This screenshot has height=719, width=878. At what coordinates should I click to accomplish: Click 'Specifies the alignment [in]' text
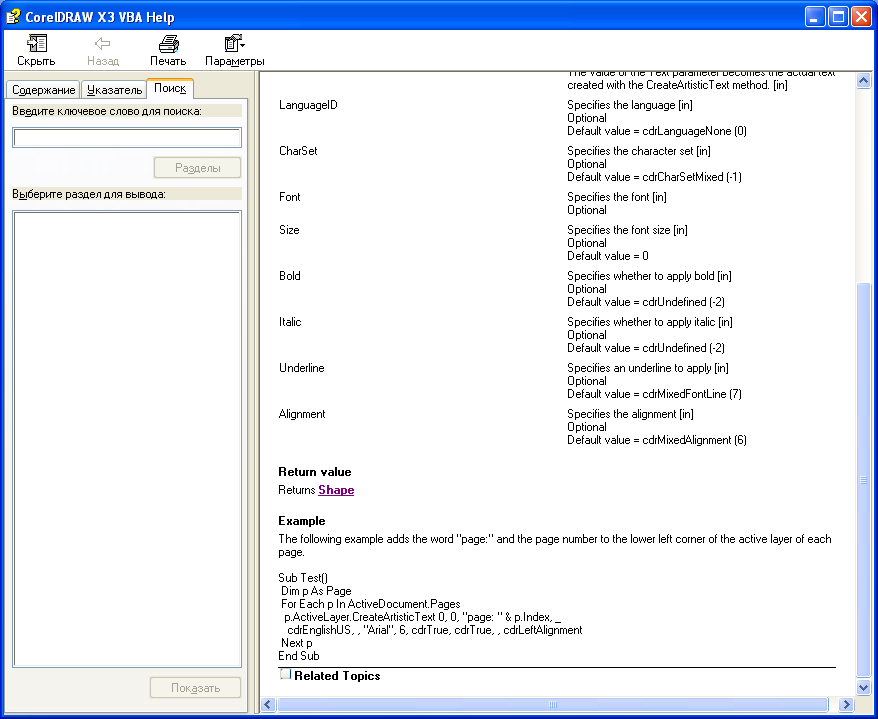click(x=631, y=414)
